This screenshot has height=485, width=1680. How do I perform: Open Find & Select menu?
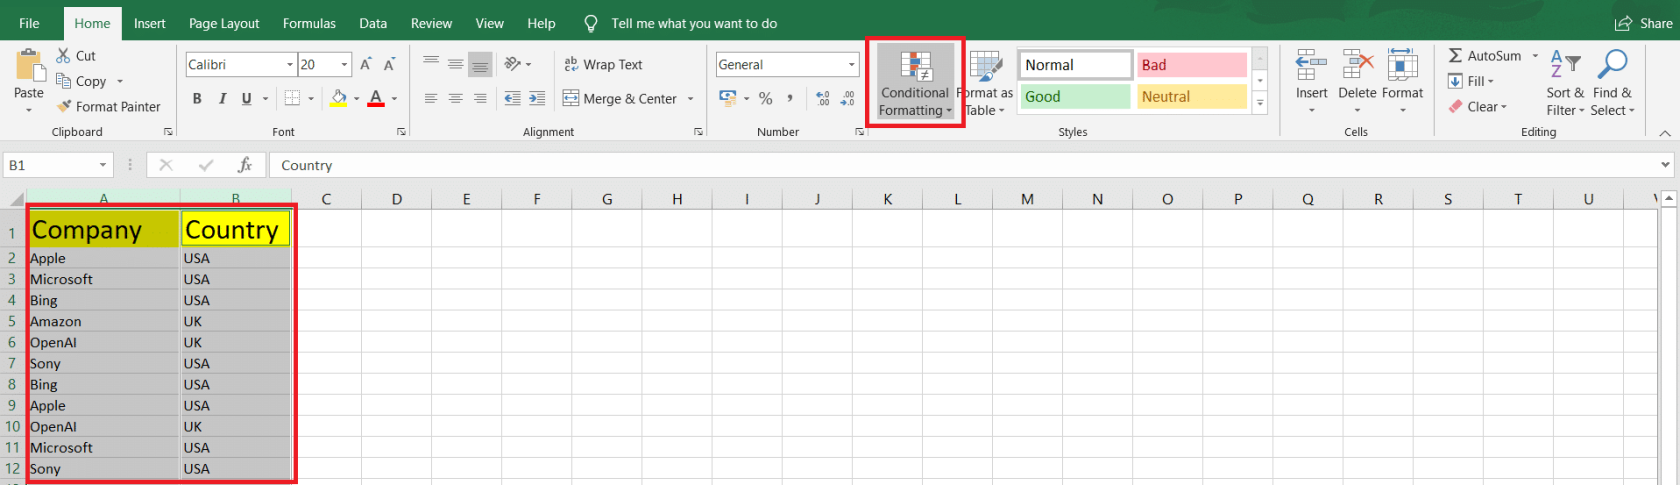(1612, 84)
